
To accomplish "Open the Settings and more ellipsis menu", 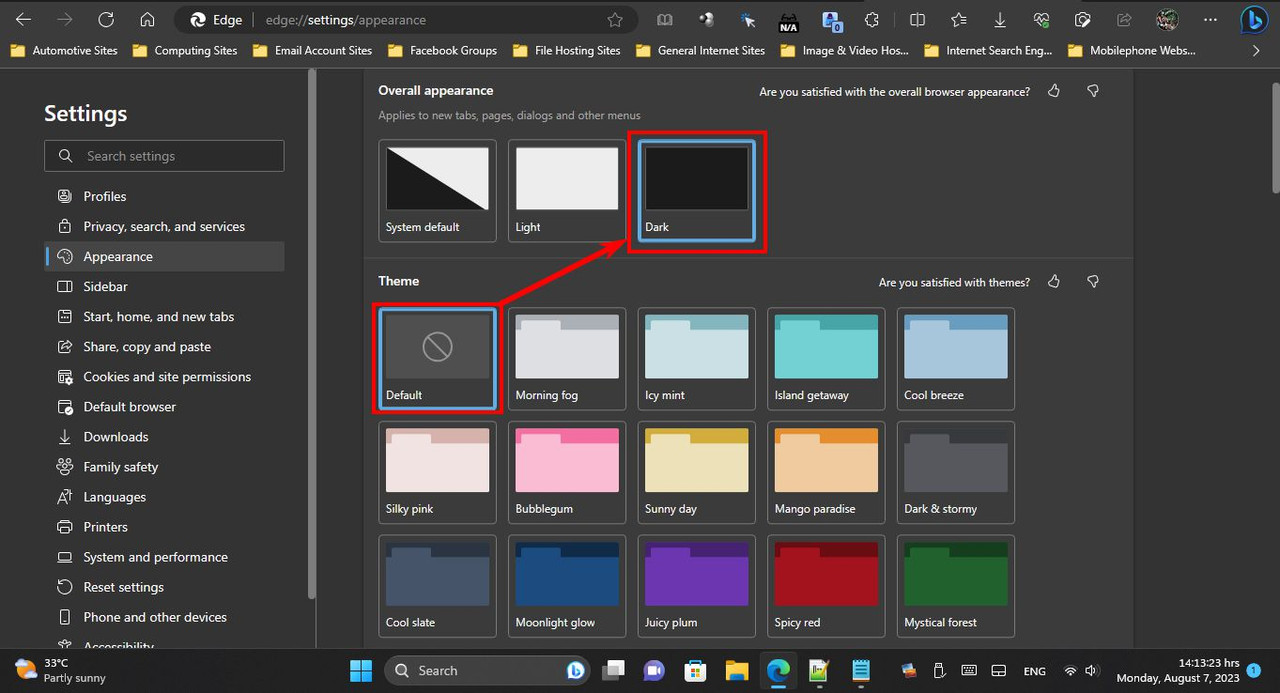I will click(1208, 19).
